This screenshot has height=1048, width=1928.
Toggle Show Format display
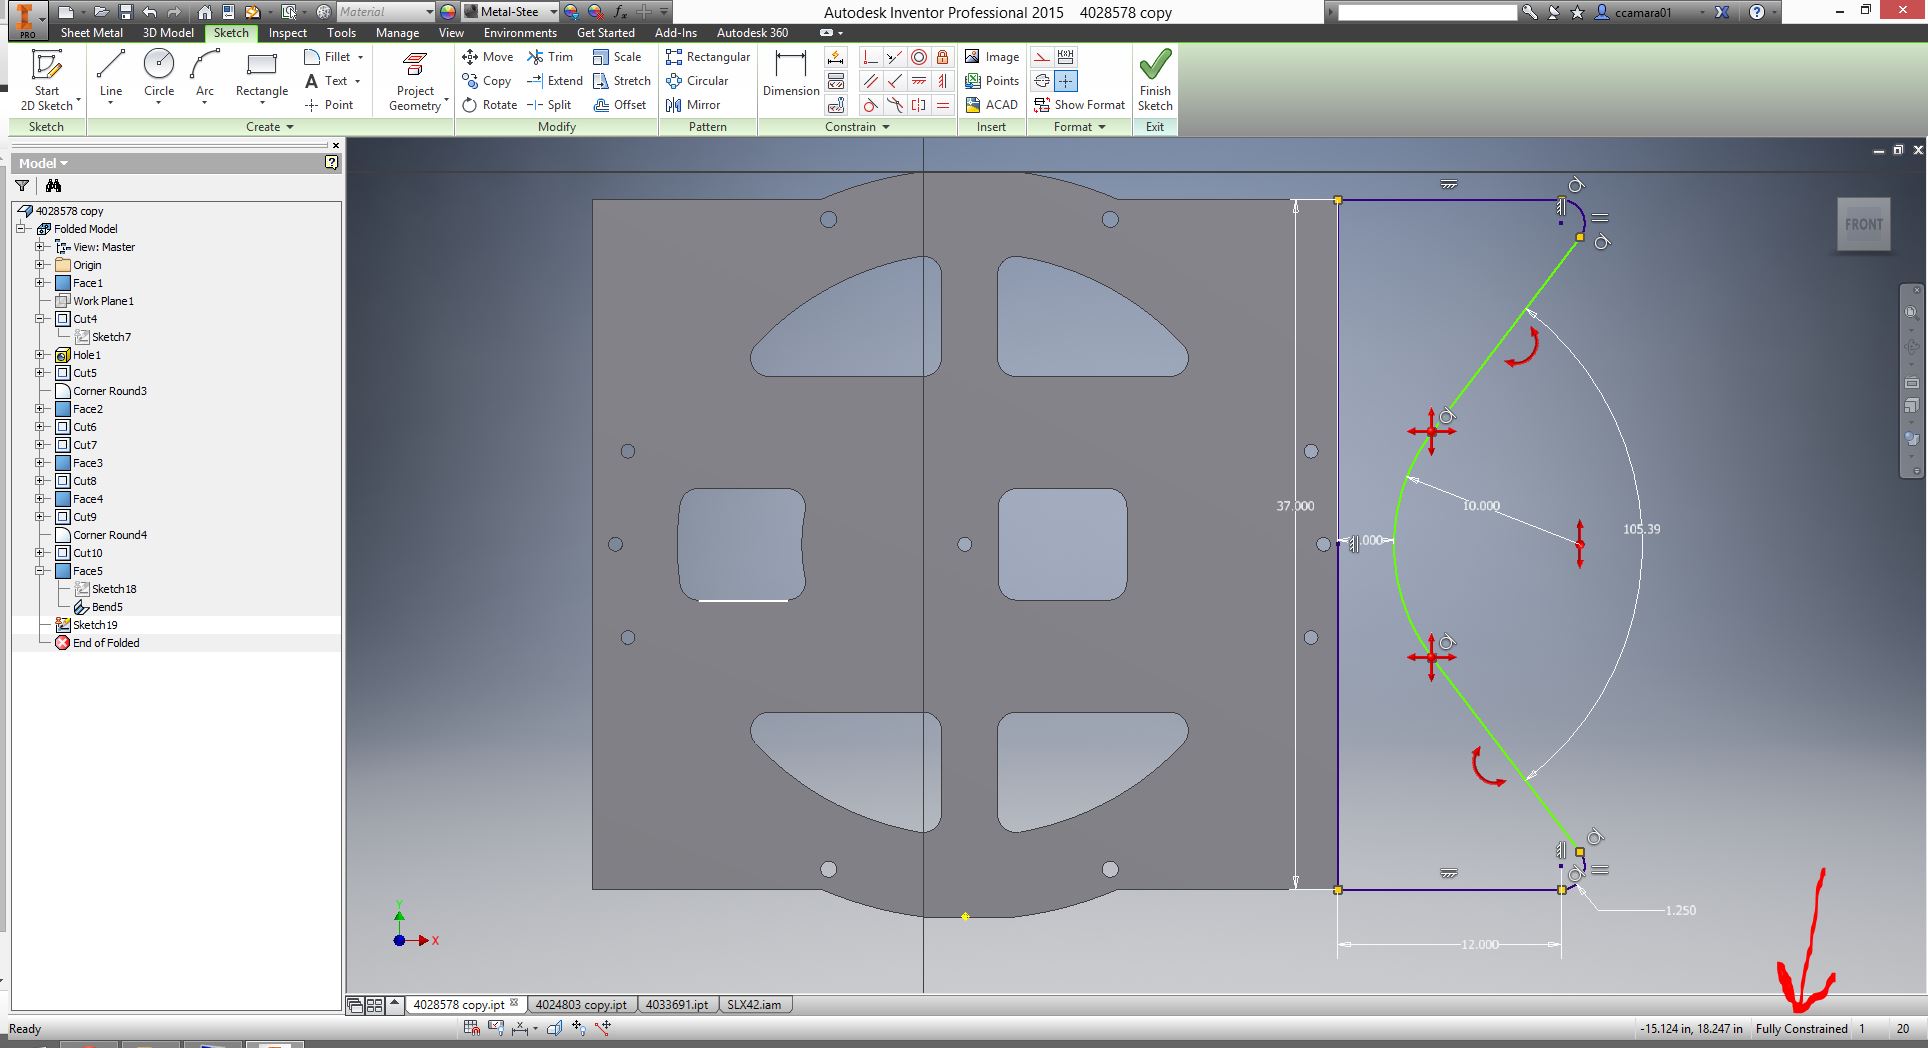[1078, 105]
